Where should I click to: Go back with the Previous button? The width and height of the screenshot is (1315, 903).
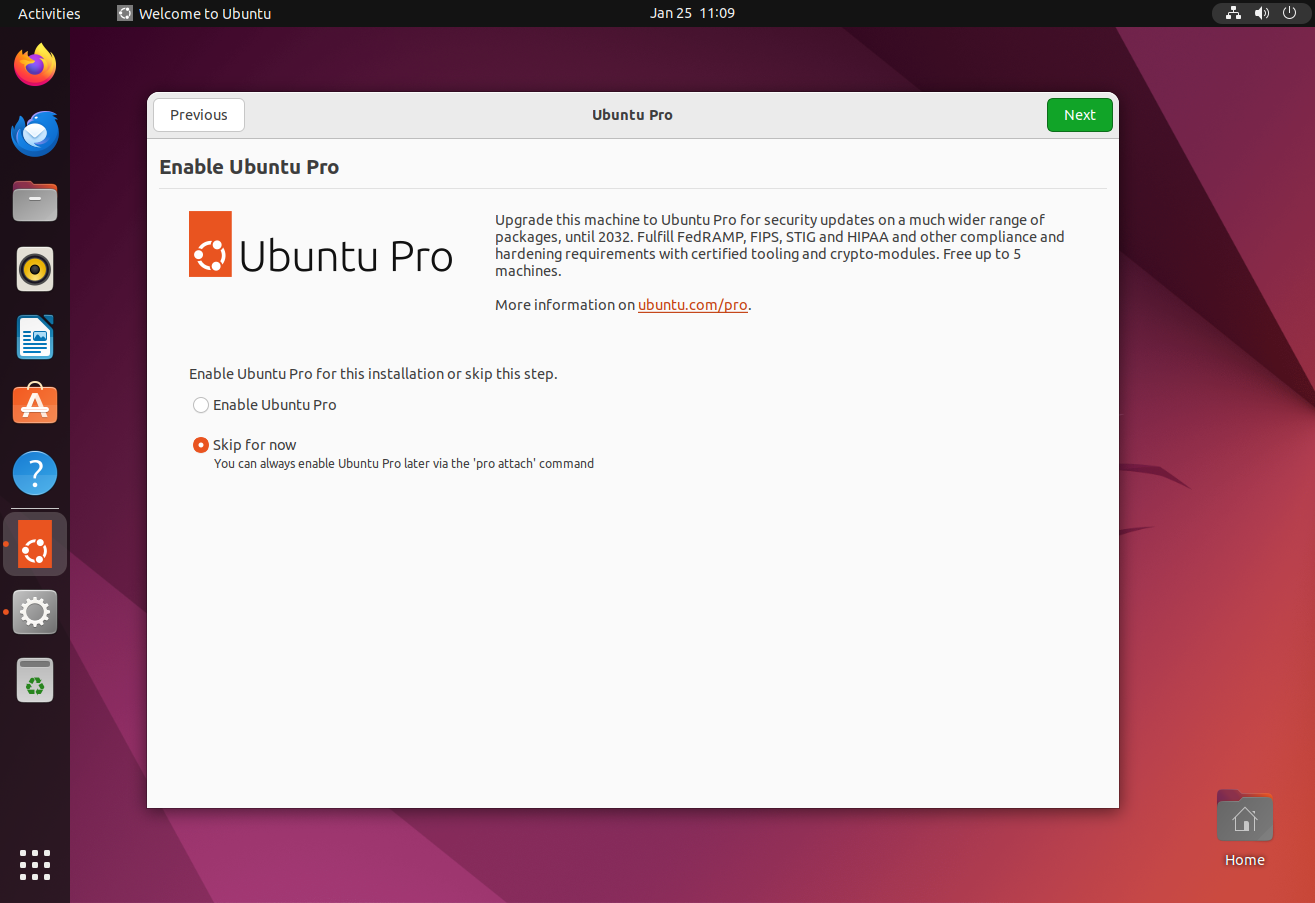[199, 115]
